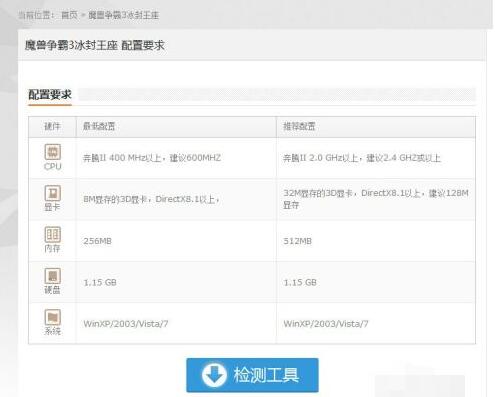The height and width of the screenshot is (397, 495).
Task: Open 魔兽争霸3冰封王座 breadcrumb link
Action: pos(123,15)
